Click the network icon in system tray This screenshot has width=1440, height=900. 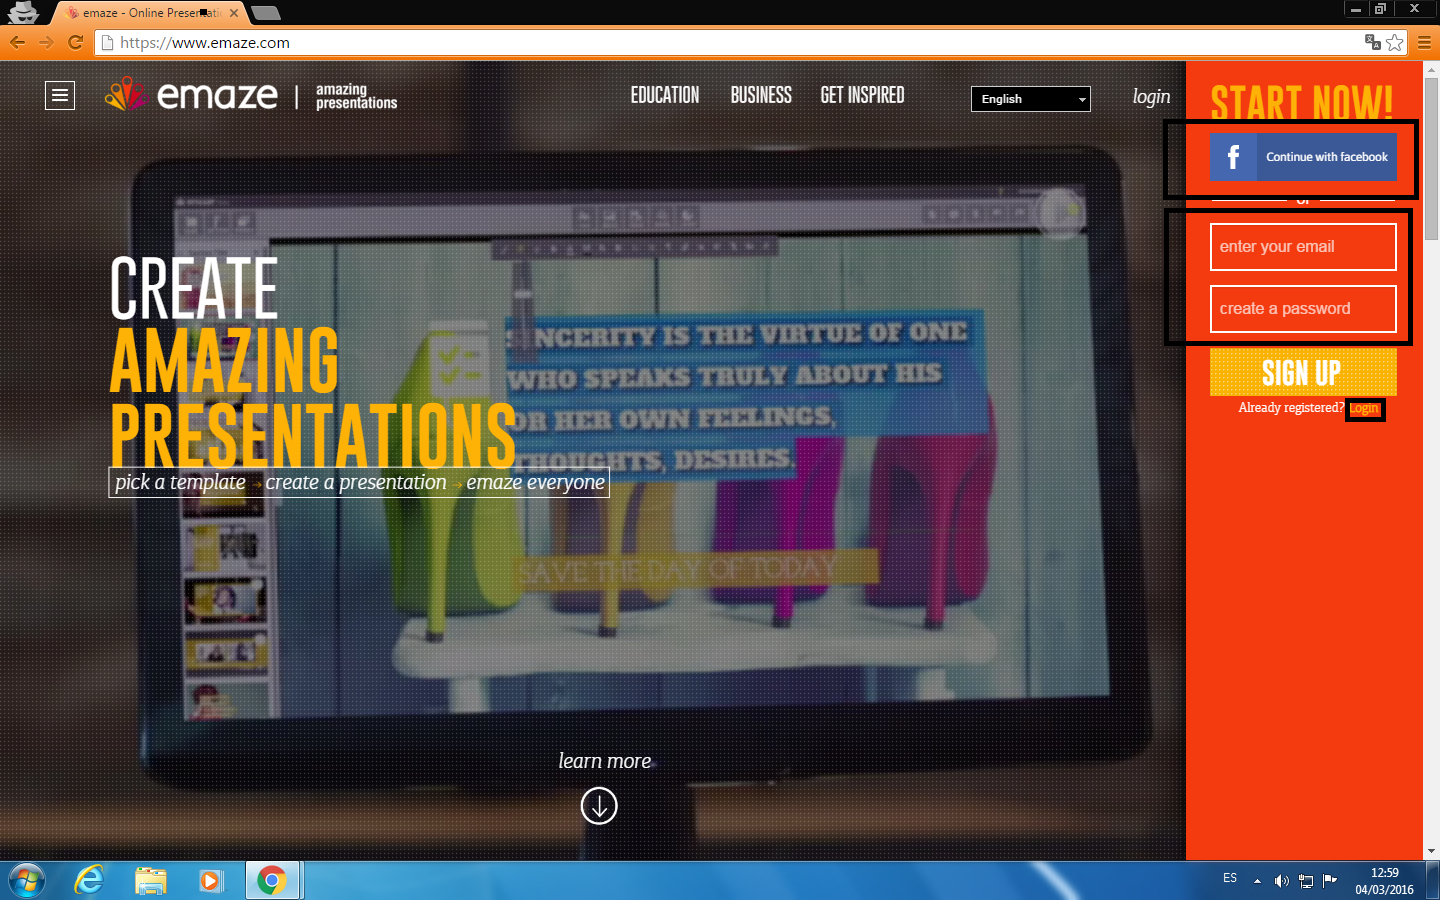(1306, 881)
